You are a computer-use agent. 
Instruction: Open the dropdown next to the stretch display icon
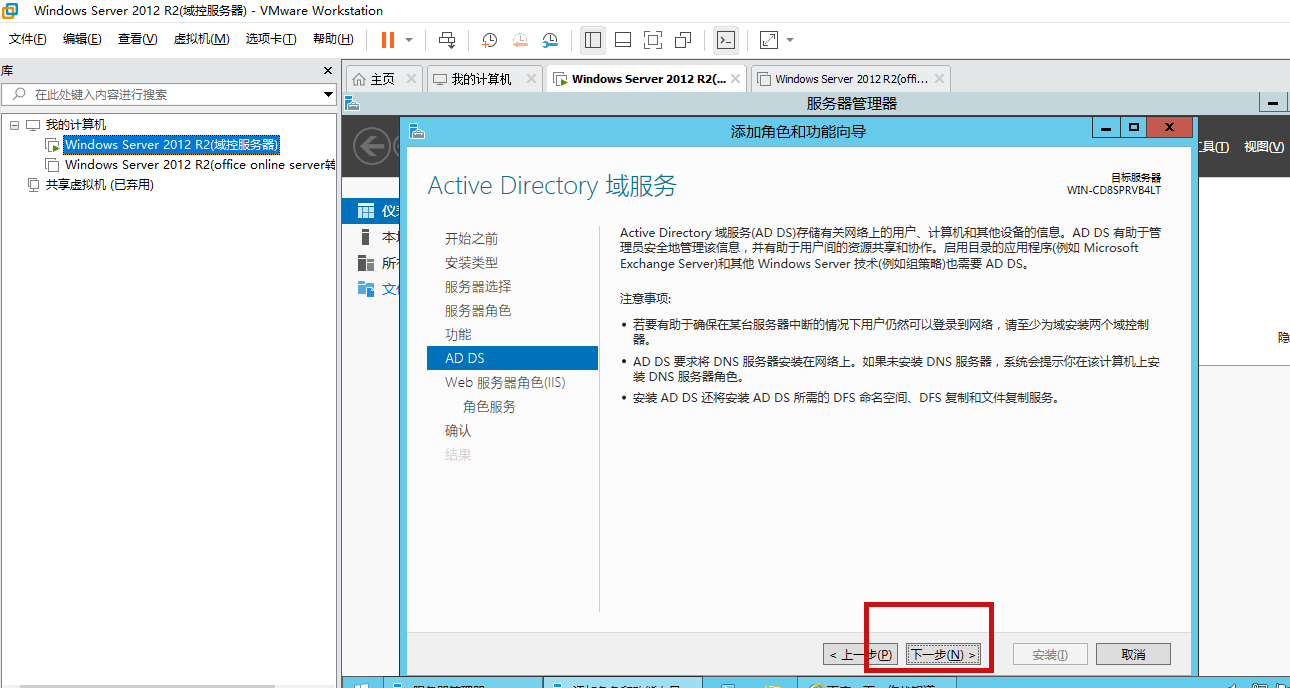coord(790,40)
